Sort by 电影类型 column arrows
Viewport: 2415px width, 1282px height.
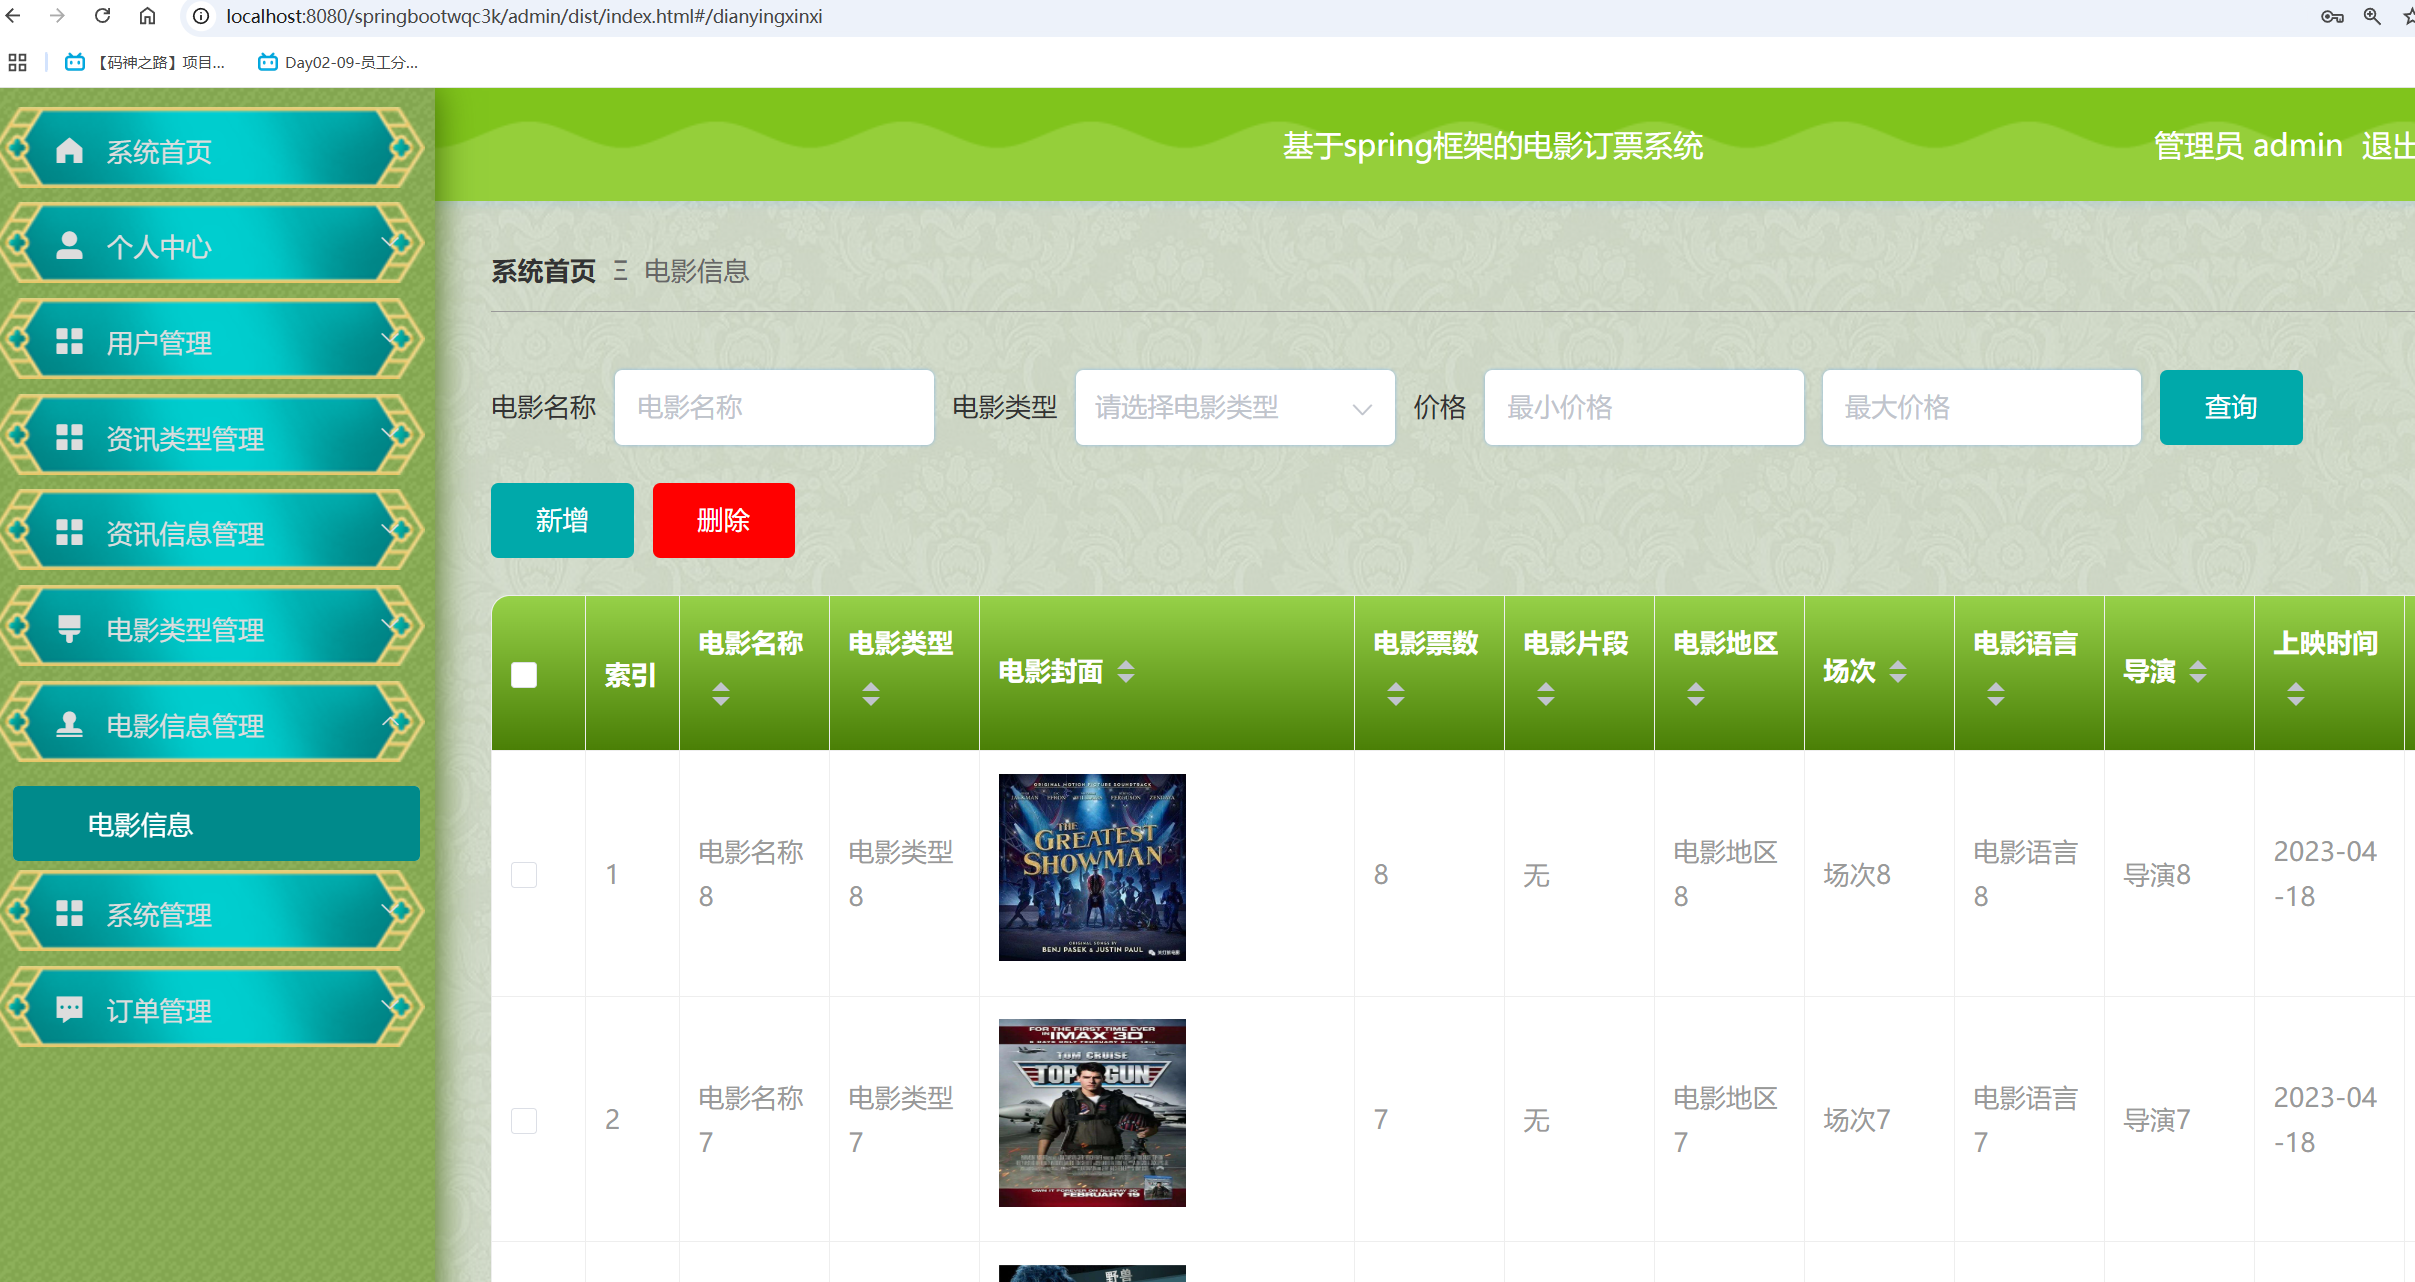(x=871, y=693)
